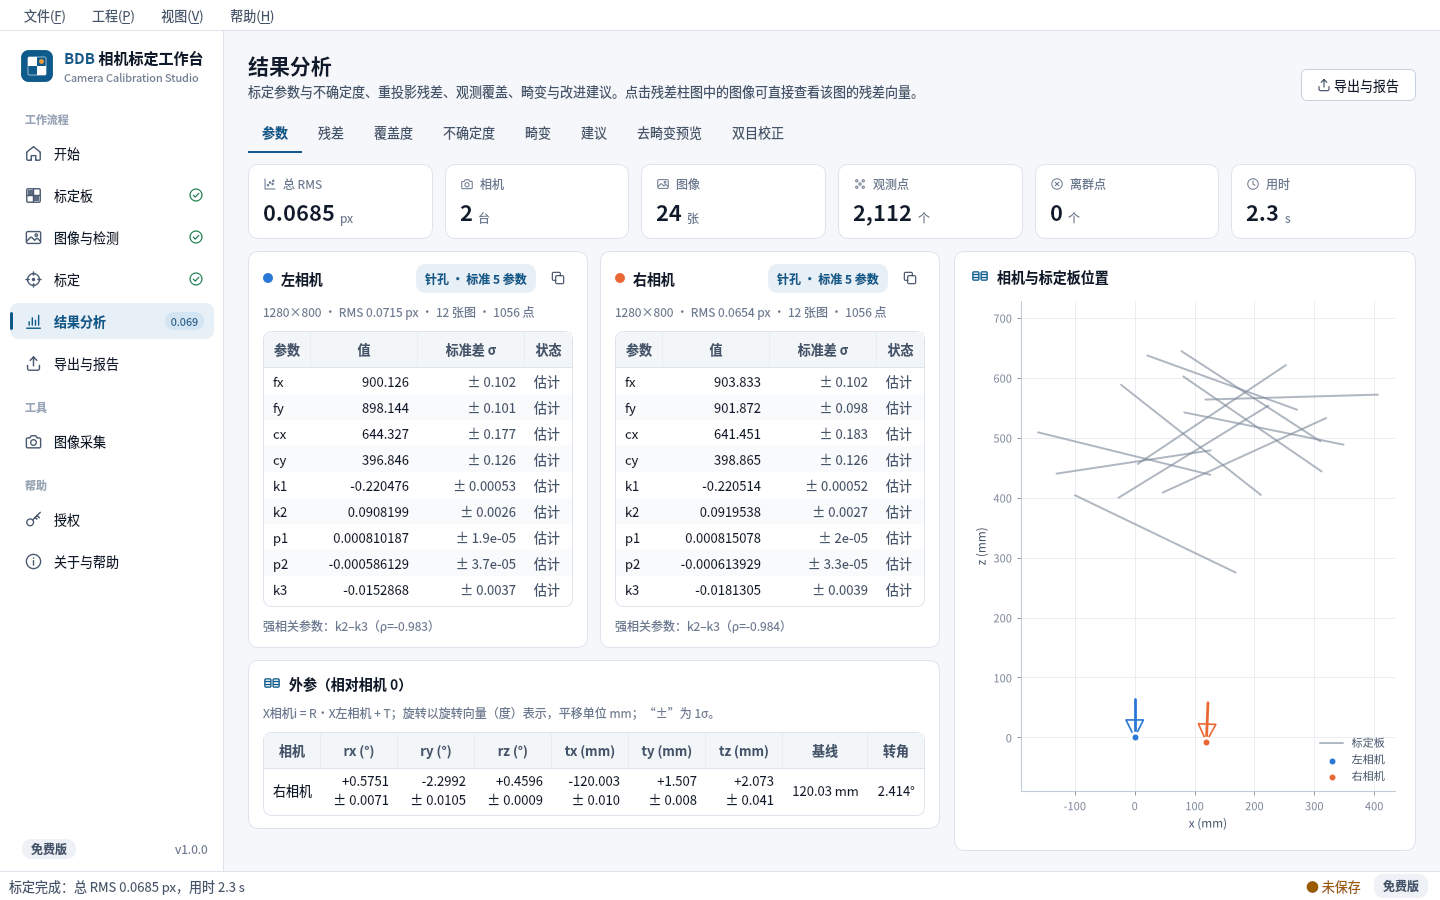
Task: Open 图像采集 camera tool
Action: click(x=112, y=442)
